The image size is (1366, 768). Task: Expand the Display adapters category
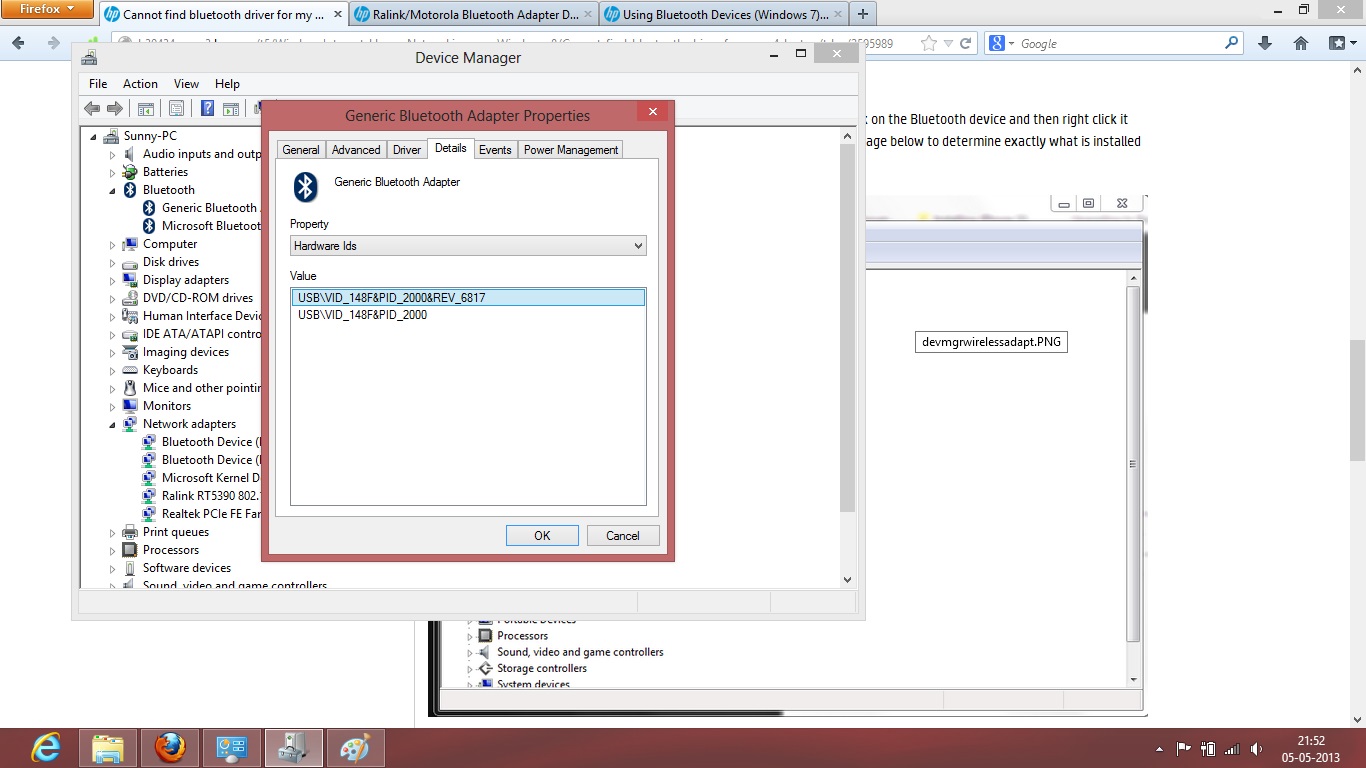113,280
